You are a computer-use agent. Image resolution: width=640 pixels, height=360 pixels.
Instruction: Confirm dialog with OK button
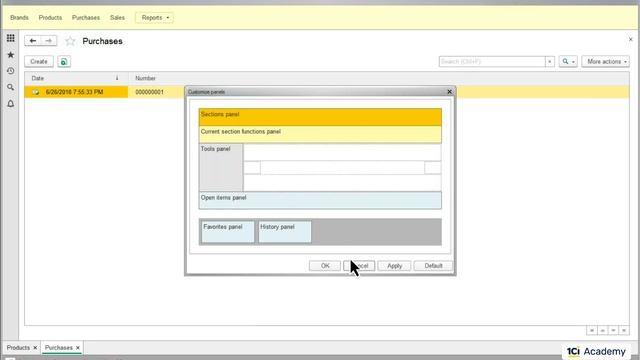click(325, 266)
